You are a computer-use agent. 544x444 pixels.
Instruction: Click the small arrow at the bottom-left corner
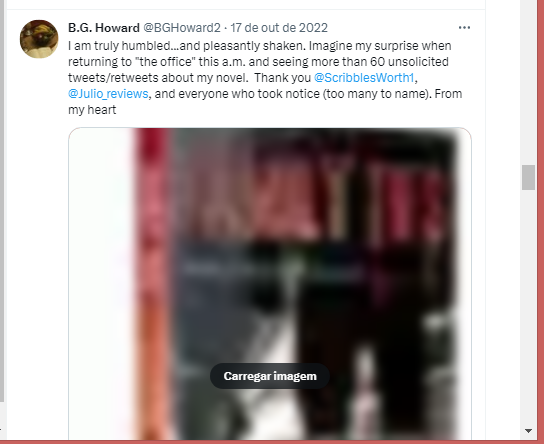[x=1, y=431]
